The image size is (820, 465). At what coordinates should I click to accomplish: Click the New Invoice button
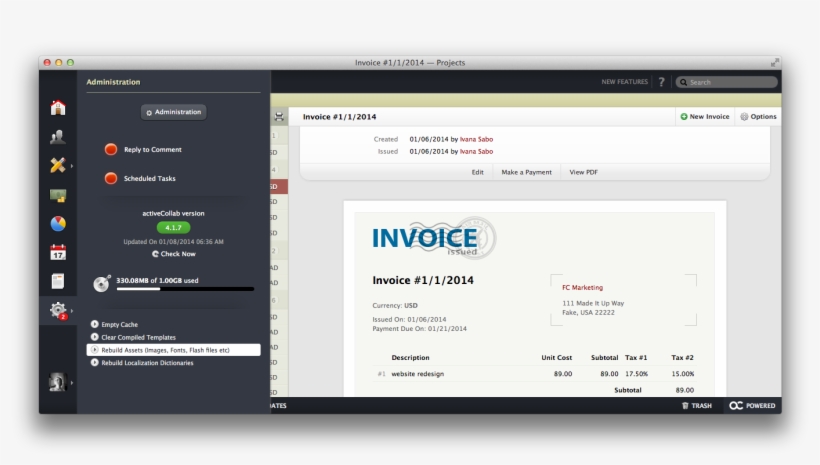(x=705, y=117)
